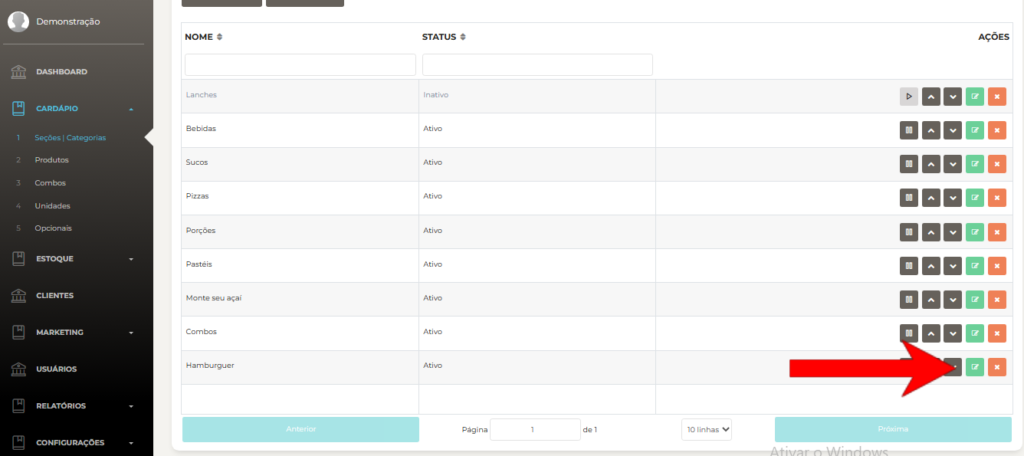Pause the Pastéis category status
Image resolution: width=1024 pixels, height=456 pixels.
908,266
